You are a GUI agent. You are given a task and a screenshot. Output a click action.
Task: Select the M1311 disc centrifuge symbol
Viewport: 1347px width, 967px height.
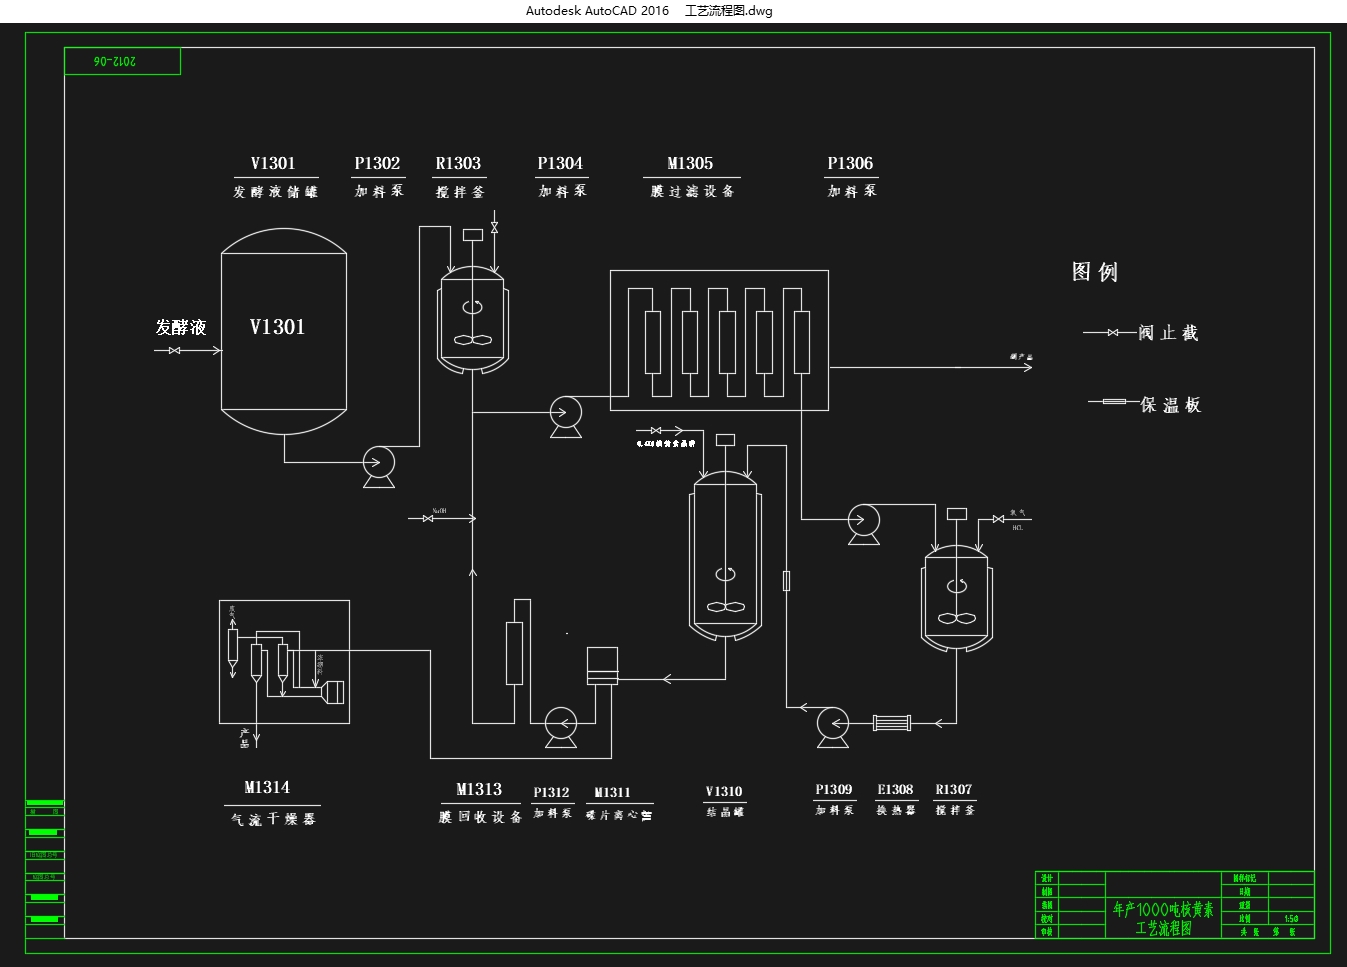point(602,666)
